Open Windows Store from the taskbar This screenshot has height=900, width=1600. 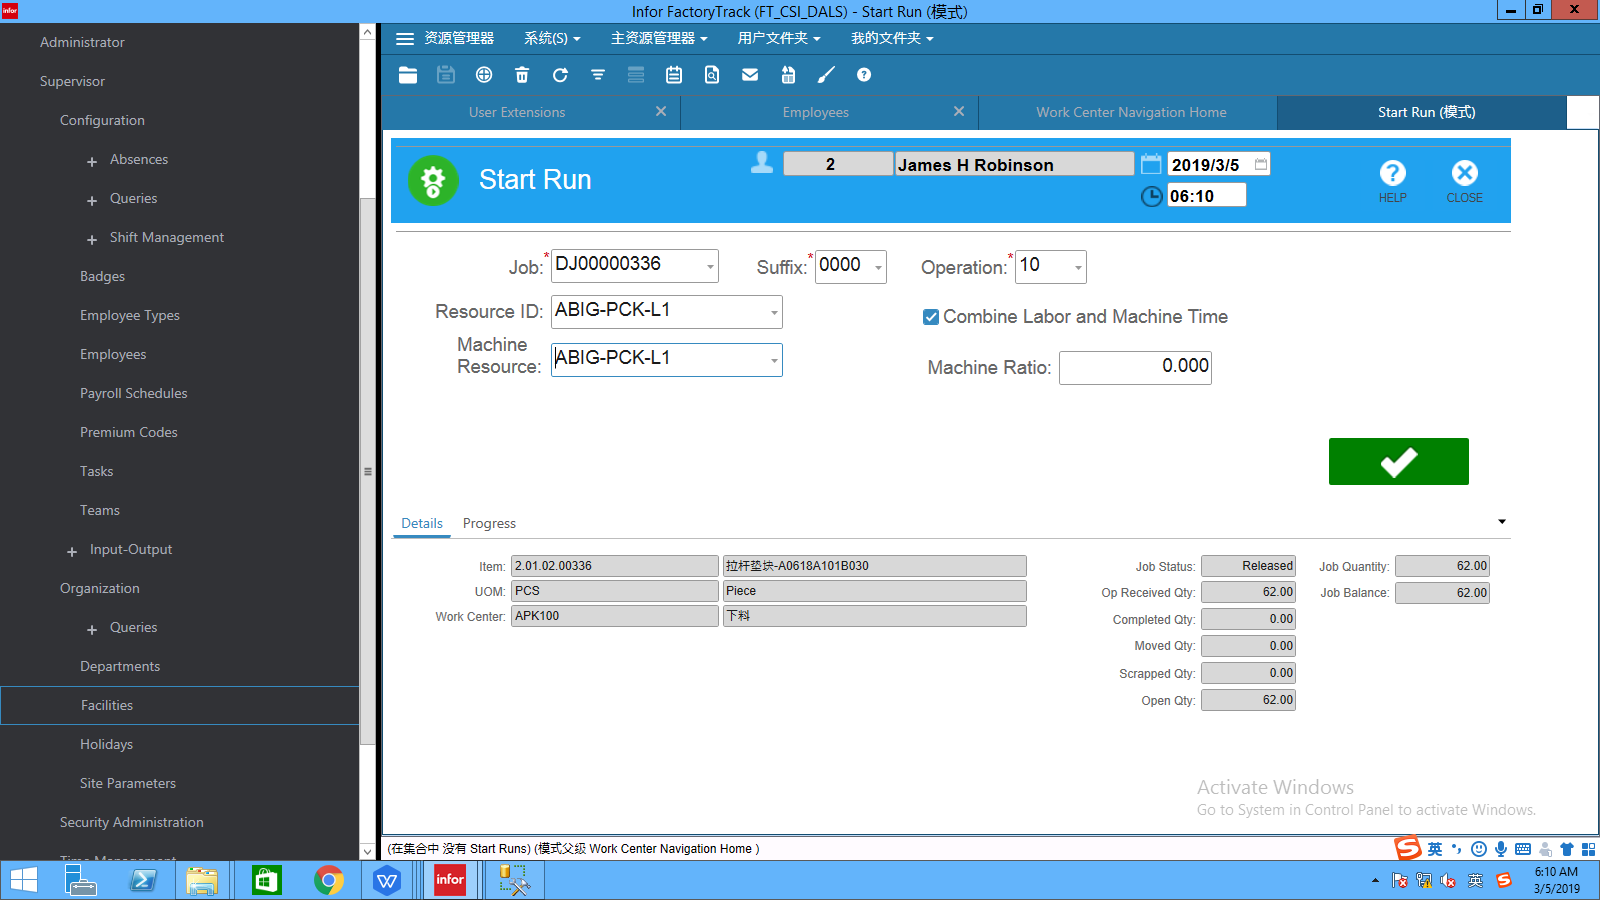(x=266, y=880)
